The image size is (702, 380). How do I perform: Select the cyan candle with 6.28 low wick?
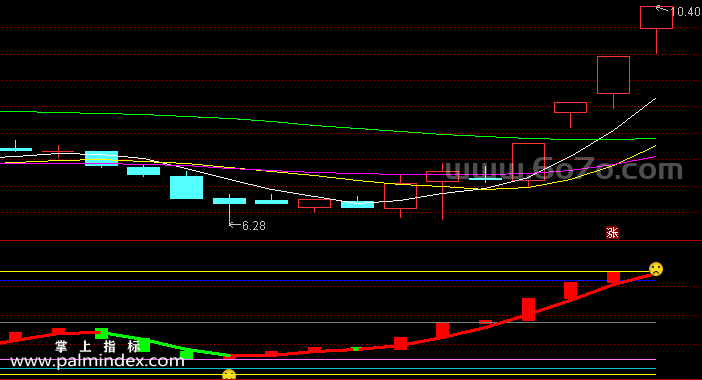[x=229, y=201]
